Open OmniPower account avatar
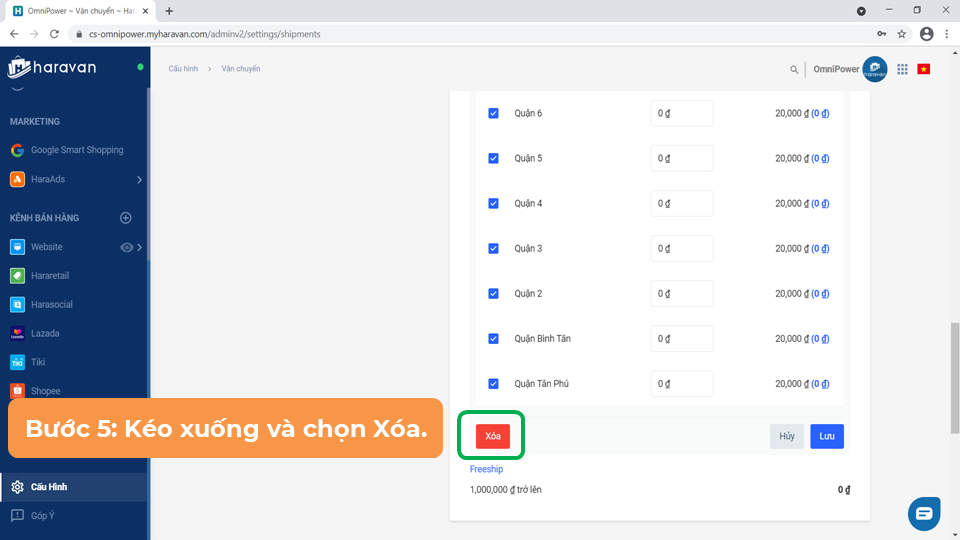Viewport: 960px width, 540px height. (x=875, y=69)
